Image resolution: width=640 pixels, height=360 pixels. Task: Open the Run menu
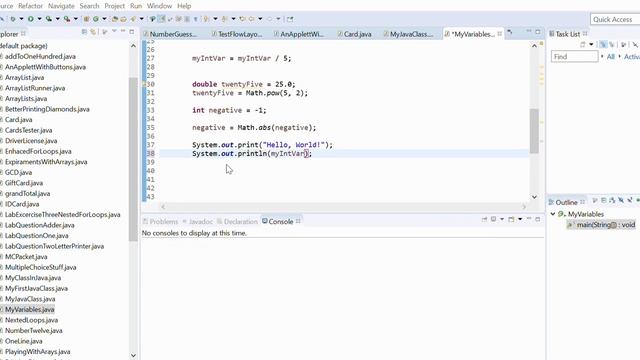pyautogui.click(x=136, y=6)
